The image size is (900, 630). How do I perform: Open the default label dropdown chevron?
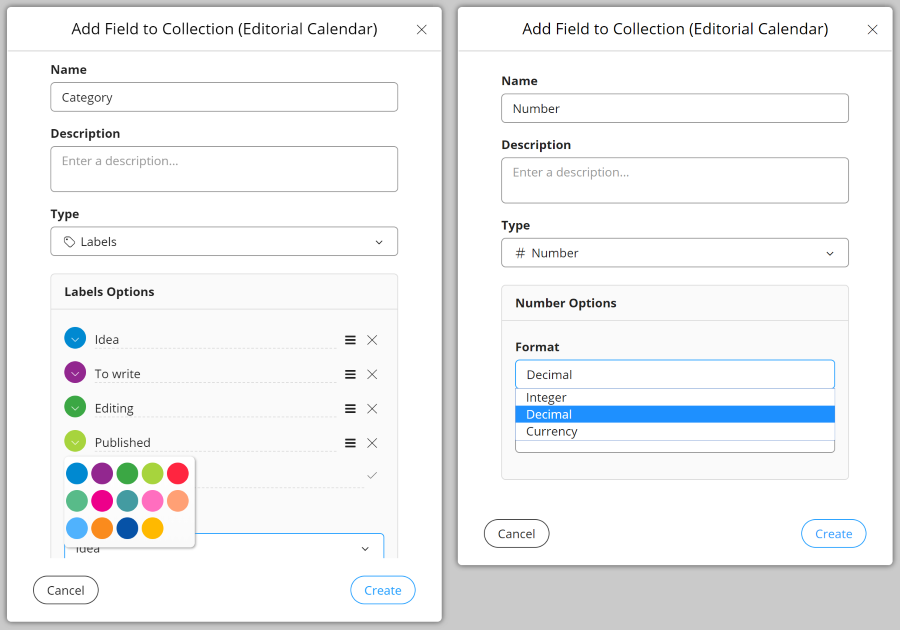click(x=365, y=549)
